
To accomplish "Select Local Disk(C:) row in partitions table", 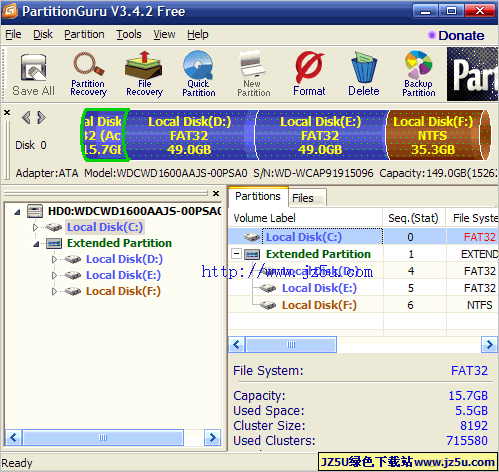I will [x=363, y=237].
